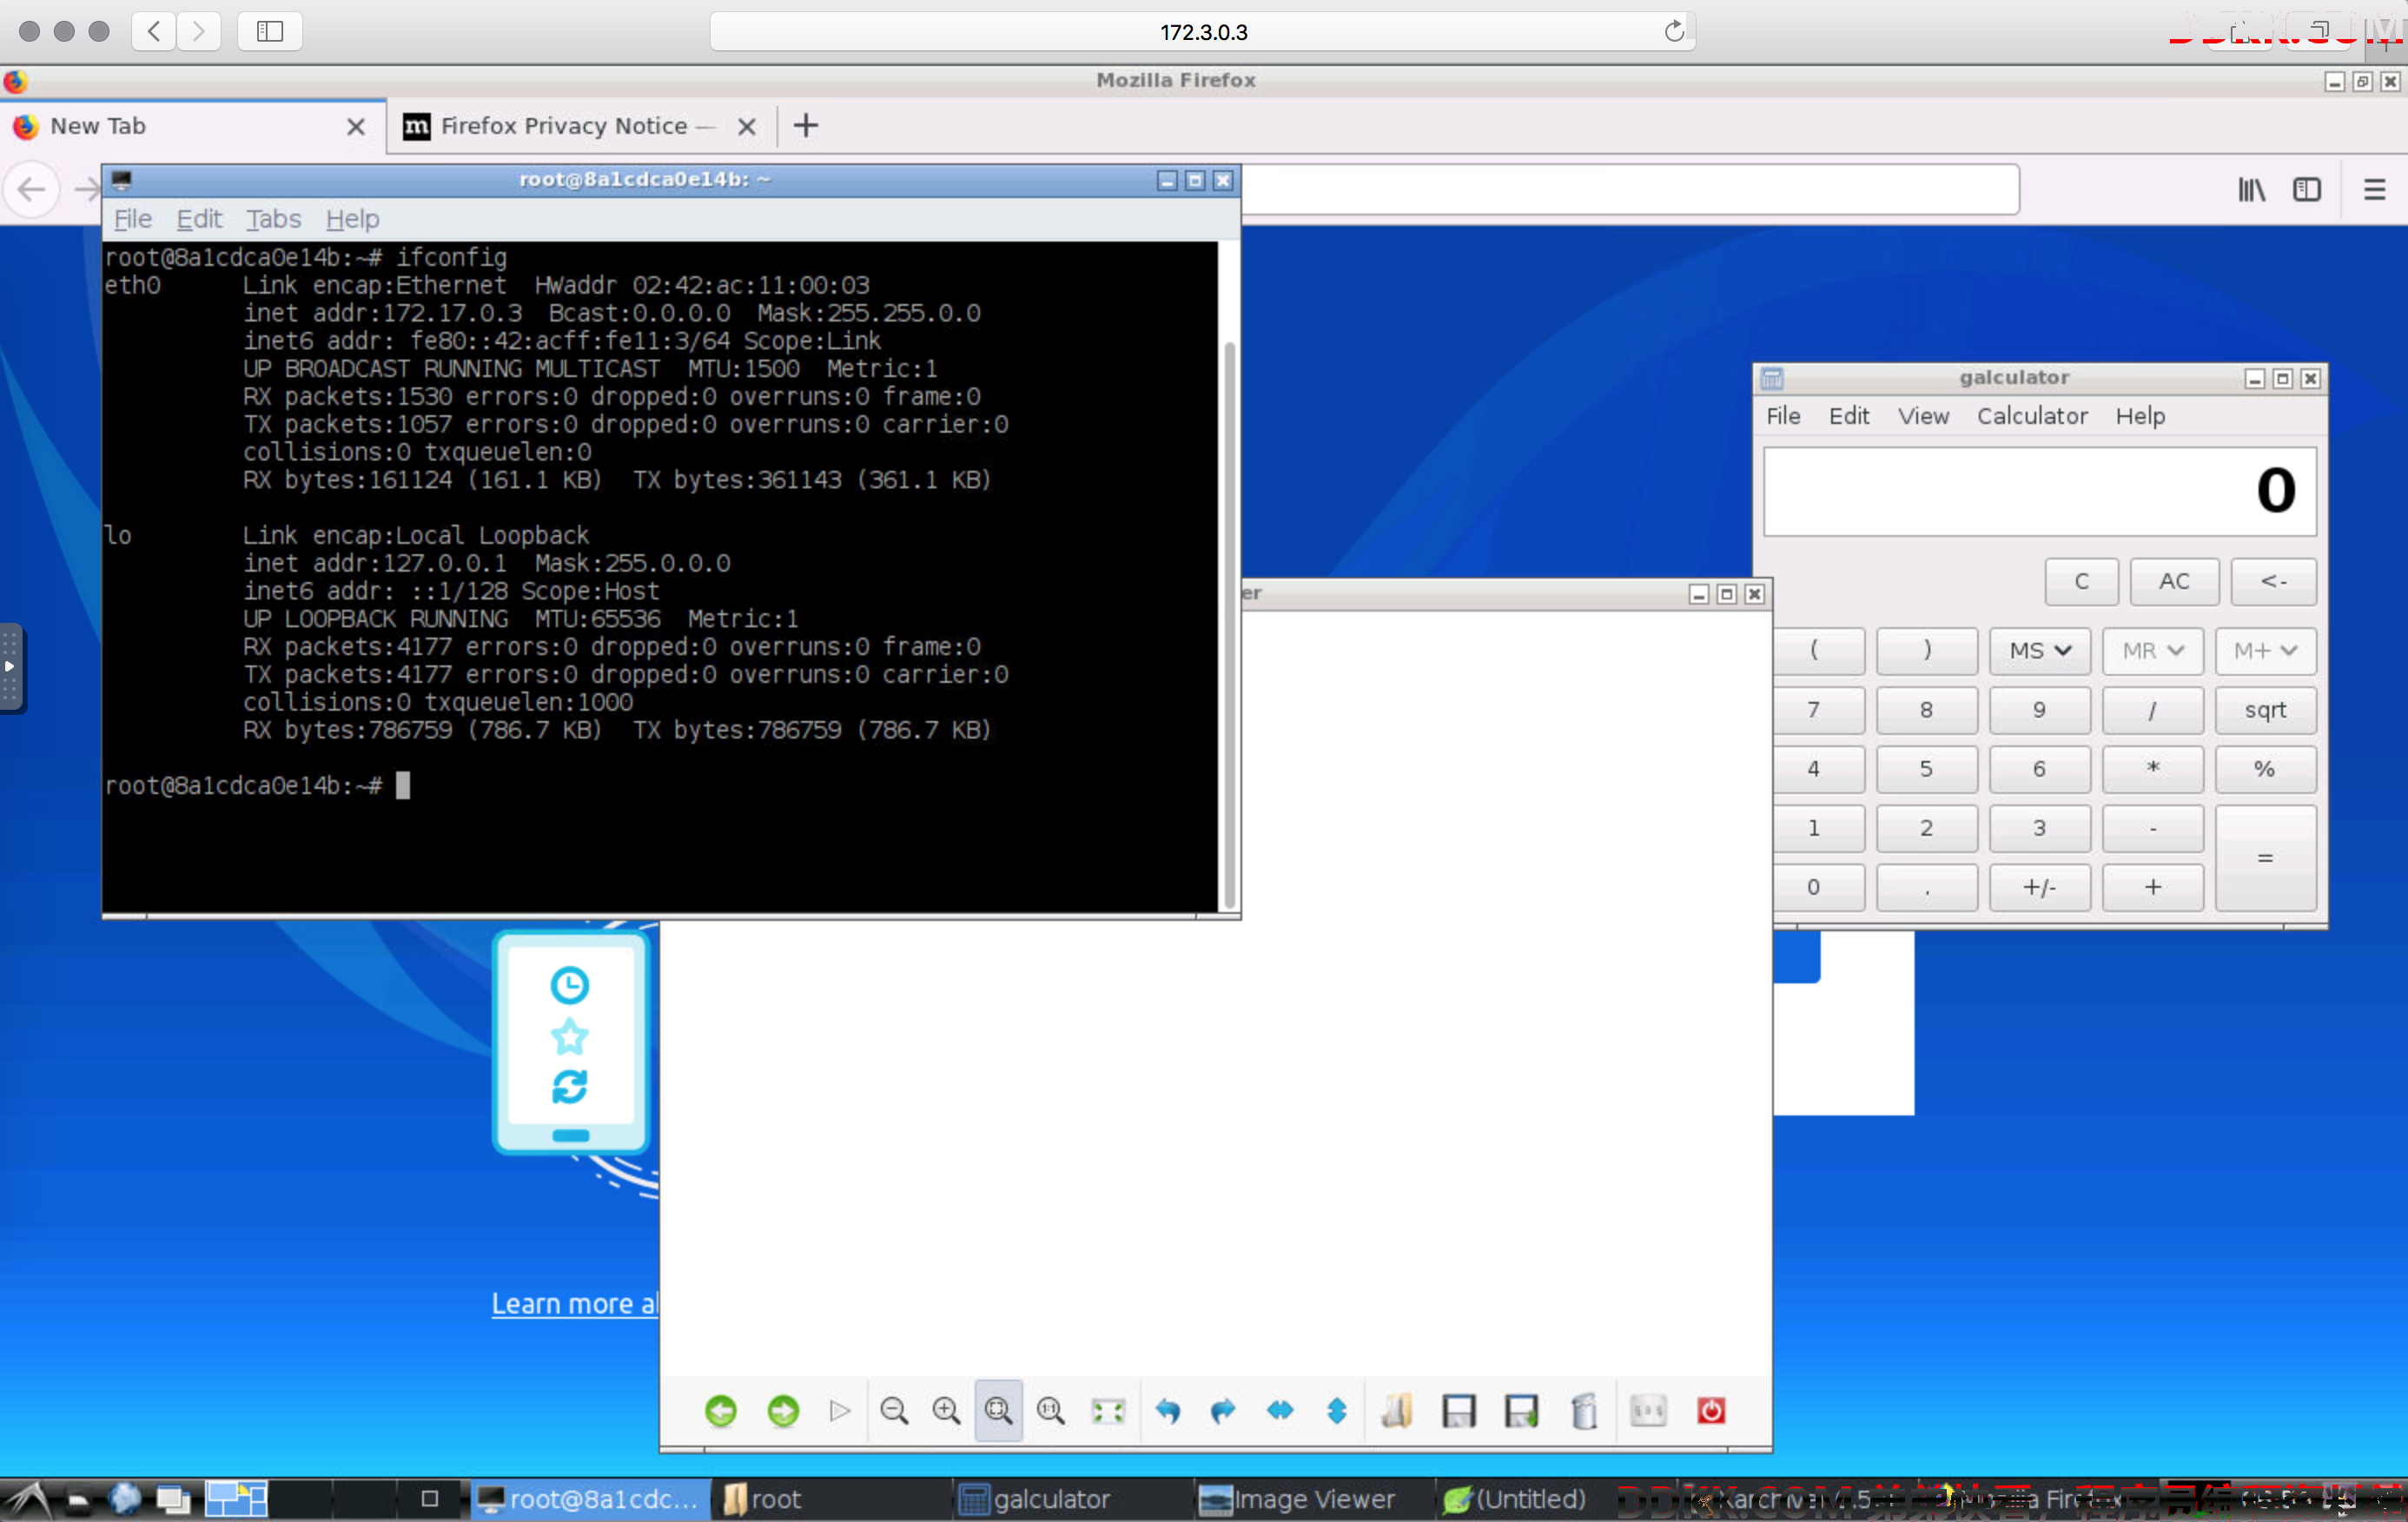This screenshot has width=2408, height=1522.
Task: Rotate image clockwise in Image Viewer
Action: pyautogui.click(x=1222, y=1410)
